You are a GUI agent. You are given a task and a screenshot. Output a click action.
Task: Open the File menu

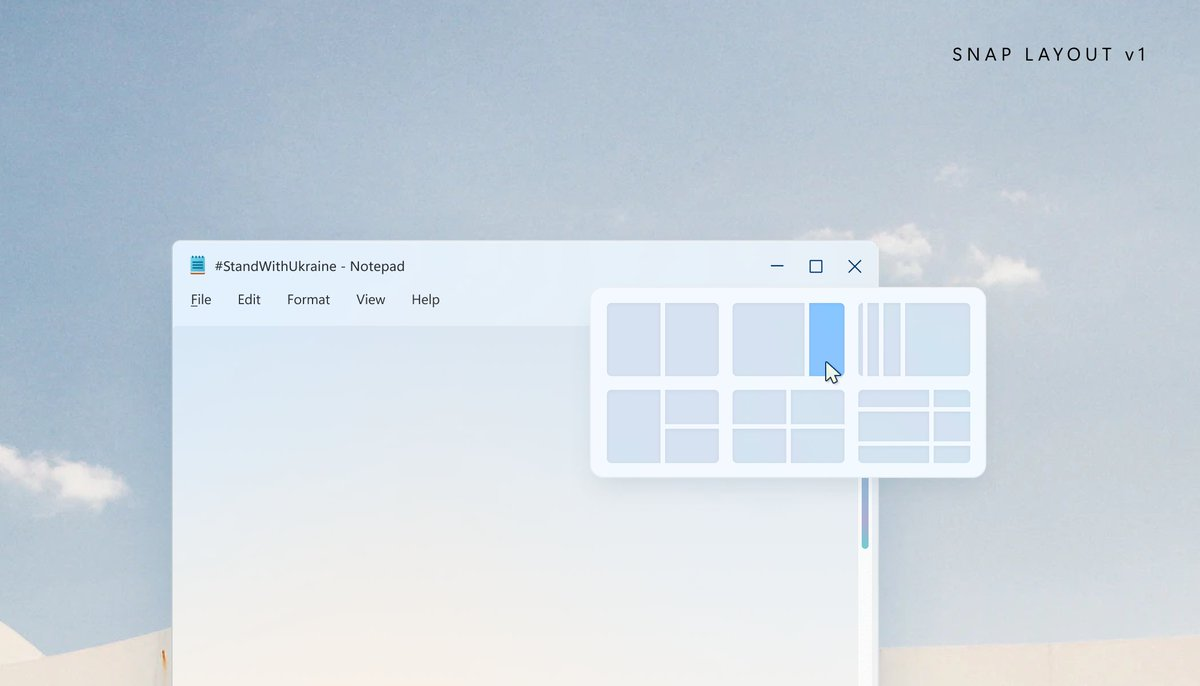(201, 300)
